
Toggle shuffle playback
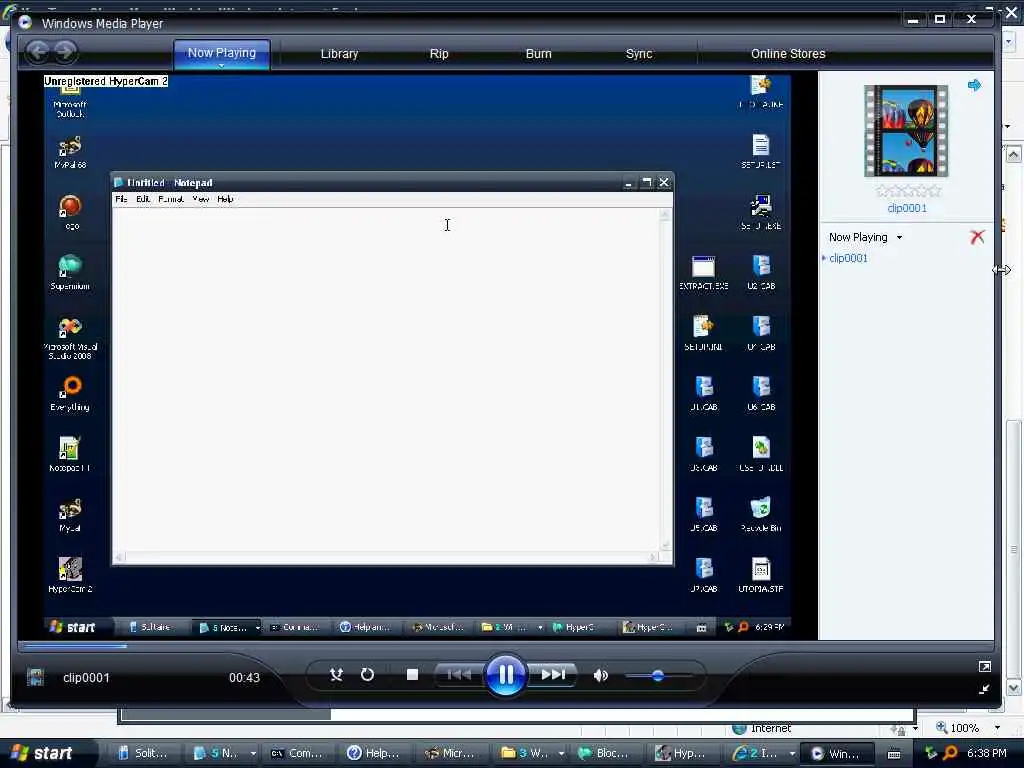(336, 675)
